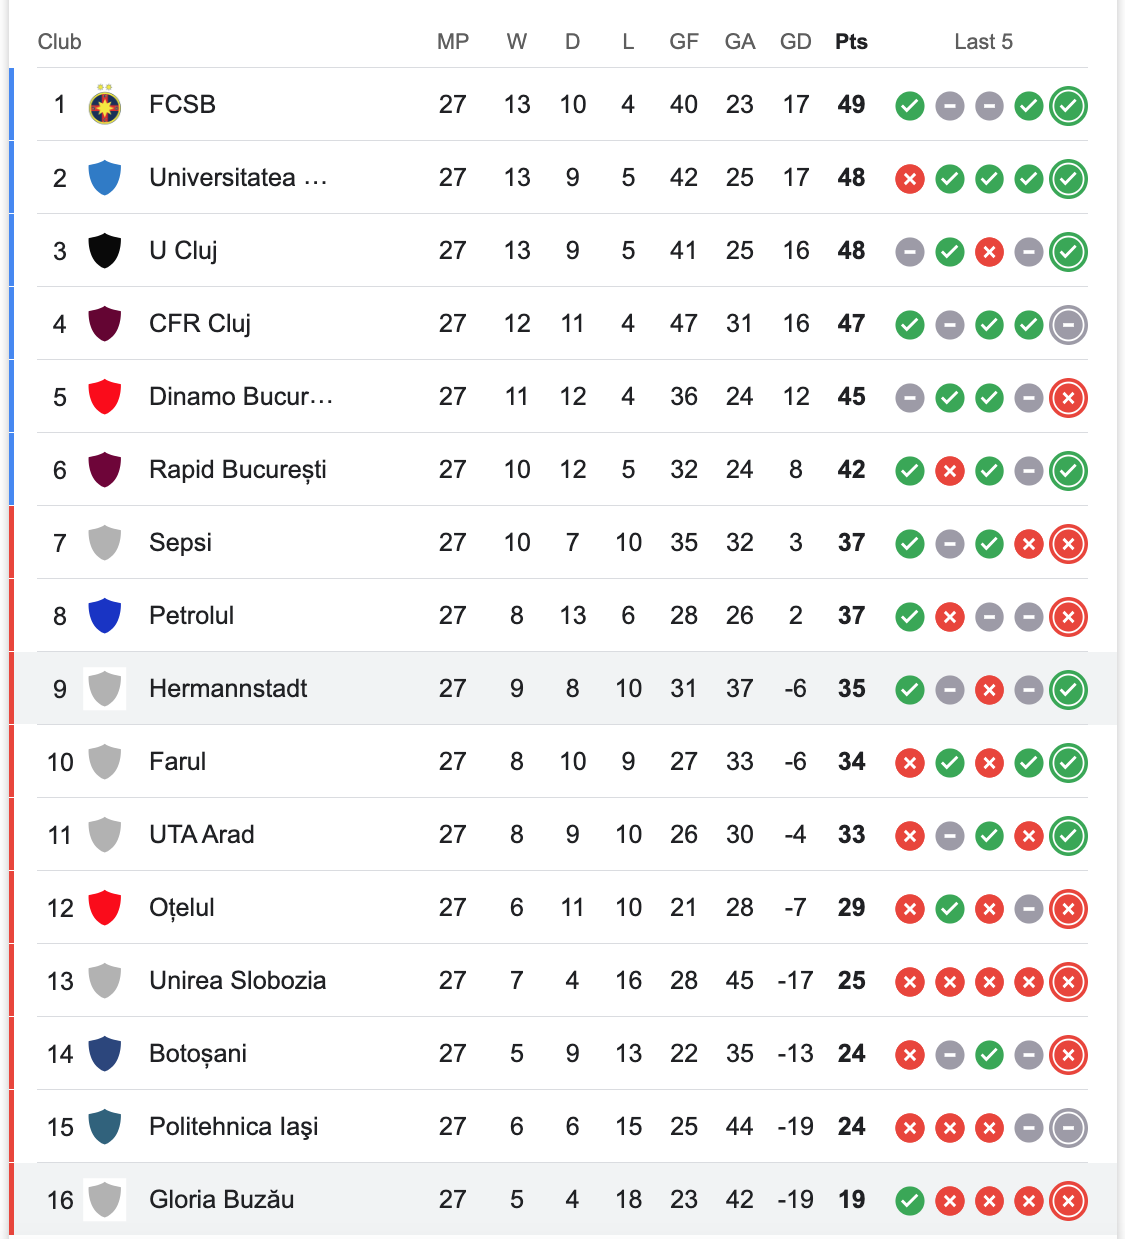
Task: Click Sepsi's latest match loss indicator
Action: tap(1068, 543)
